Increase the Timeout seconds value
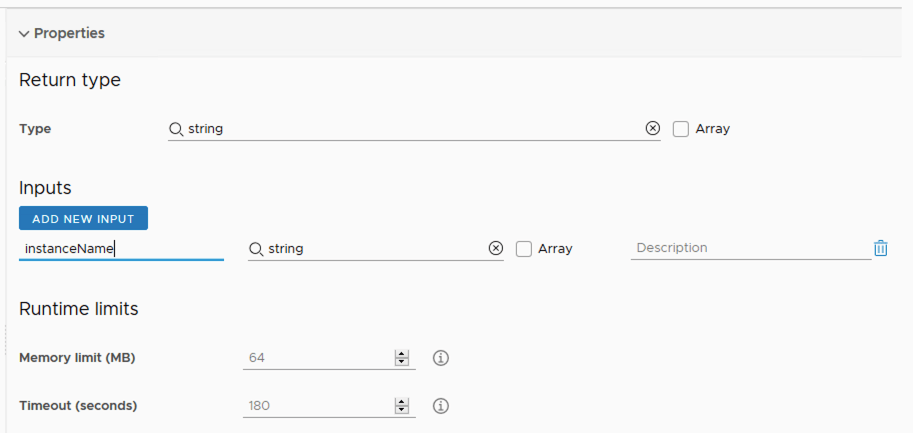Screen dimensions: 913x433 (402, 402)
